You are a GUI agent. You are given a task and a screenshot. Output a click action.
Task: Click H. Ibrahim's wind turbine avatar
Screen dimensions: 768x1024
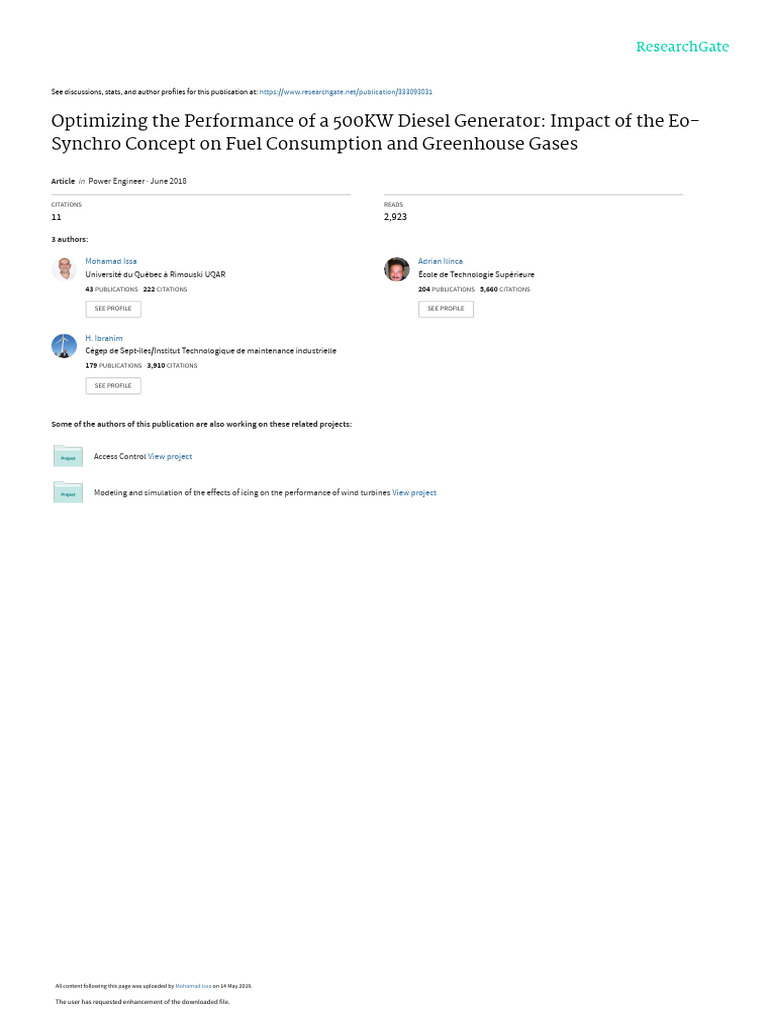tap(64, 345)
